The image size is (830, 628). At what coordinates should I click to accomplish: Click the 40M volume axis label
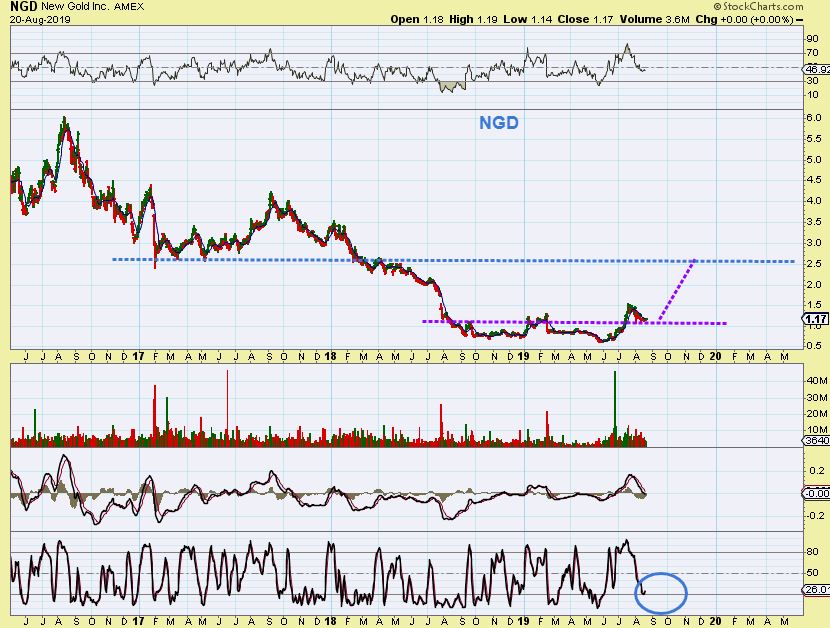[x=817, y=381]
